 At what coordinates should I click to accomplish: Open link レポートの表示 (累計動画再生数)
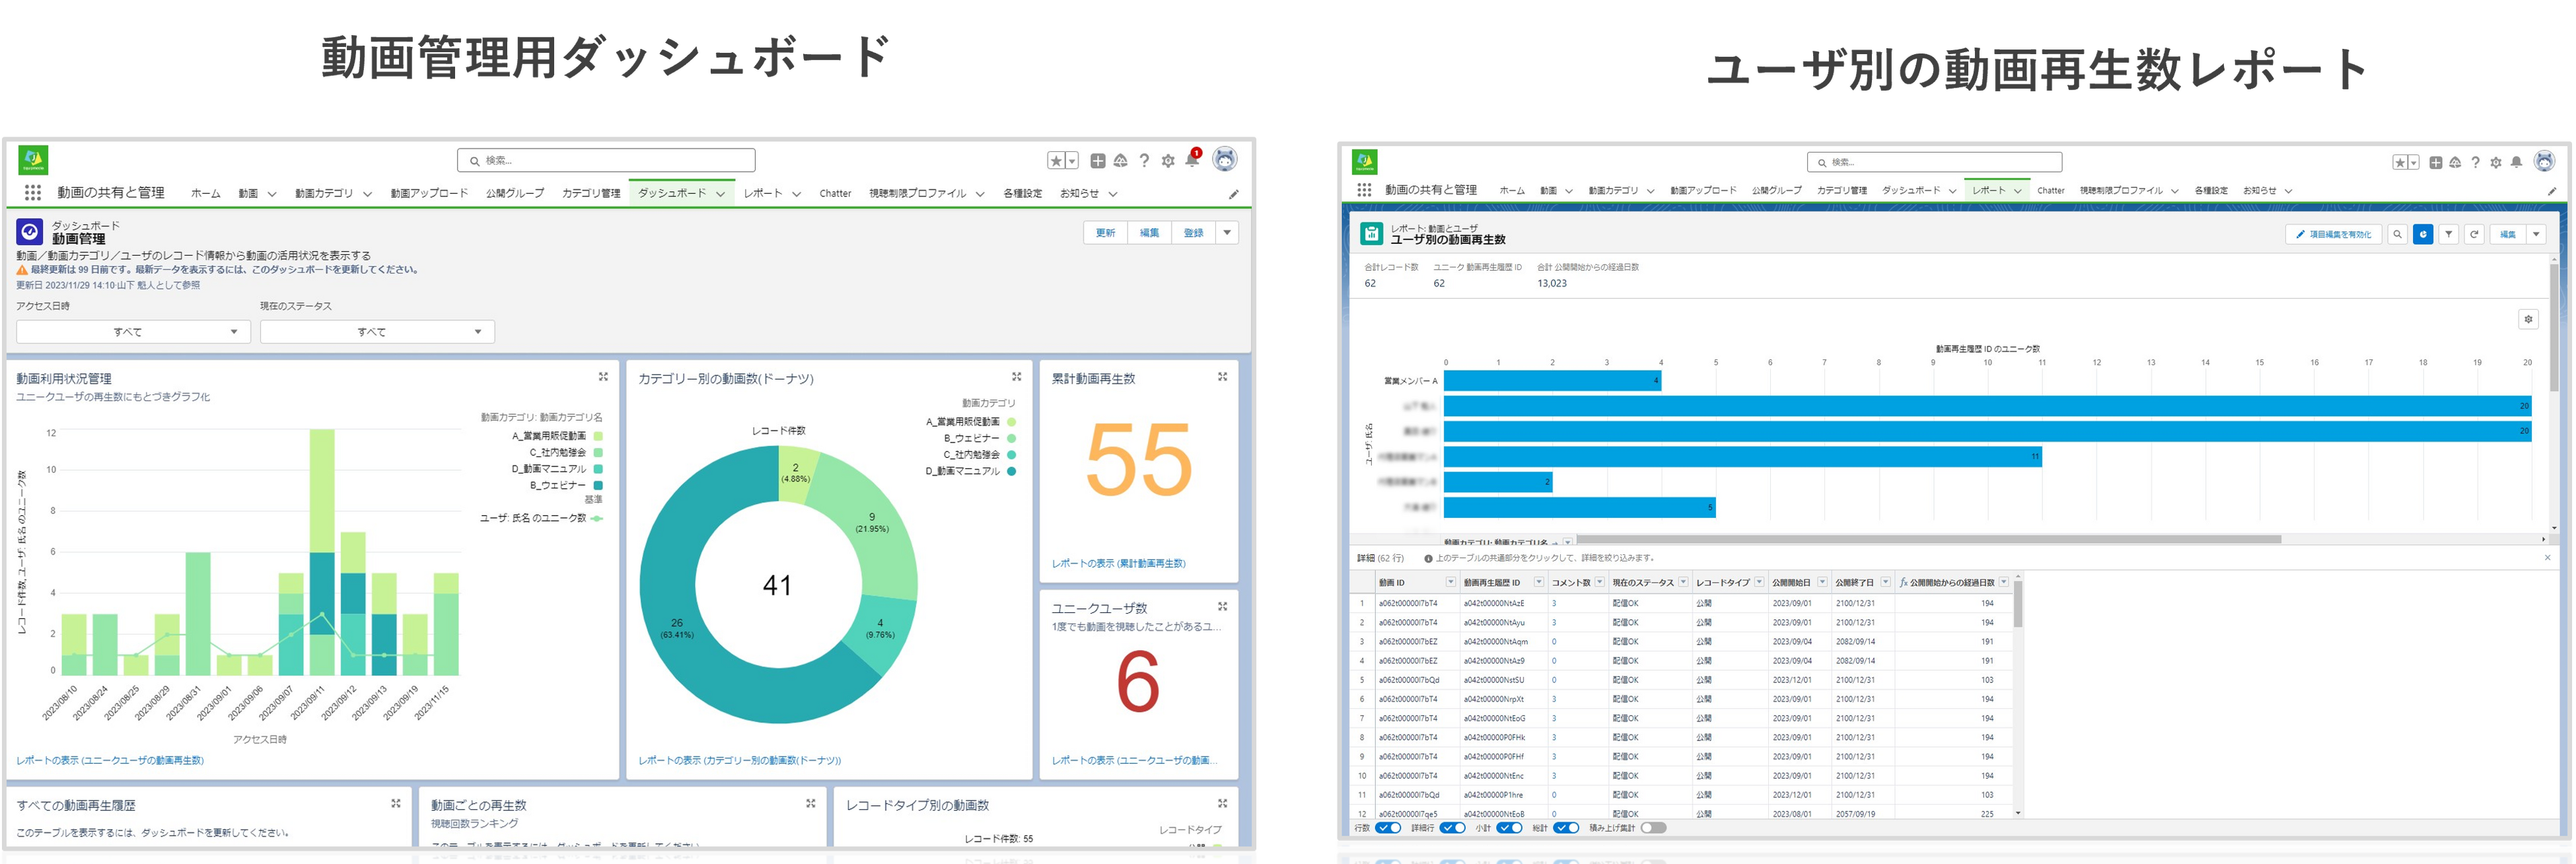1118,564
